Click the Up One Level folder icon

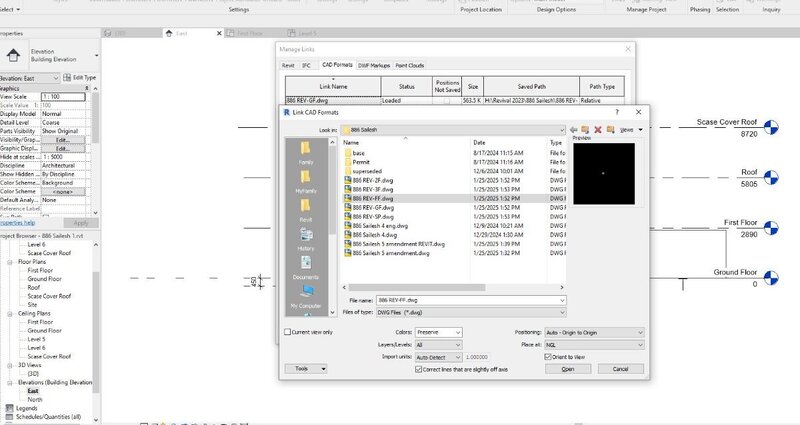(585, 130)
